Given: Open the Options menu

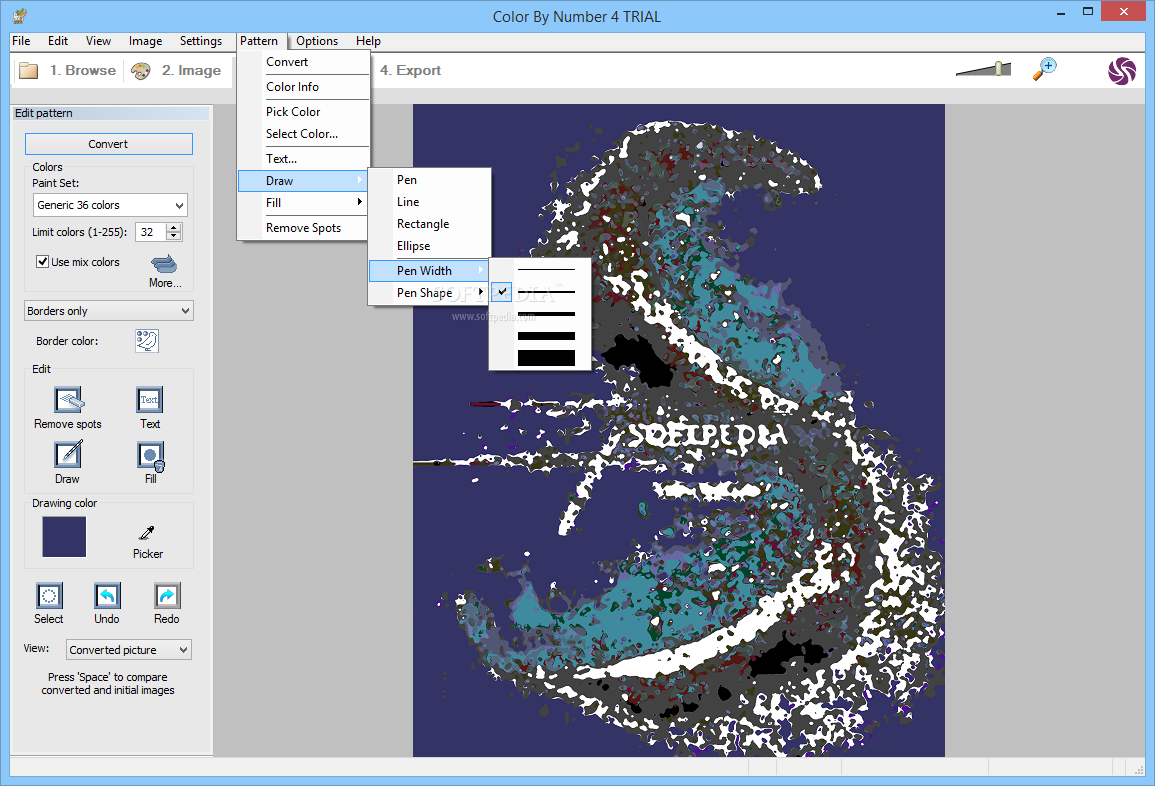Looking at the screenshot, I should pyautogui.click(x=317, y=41).
